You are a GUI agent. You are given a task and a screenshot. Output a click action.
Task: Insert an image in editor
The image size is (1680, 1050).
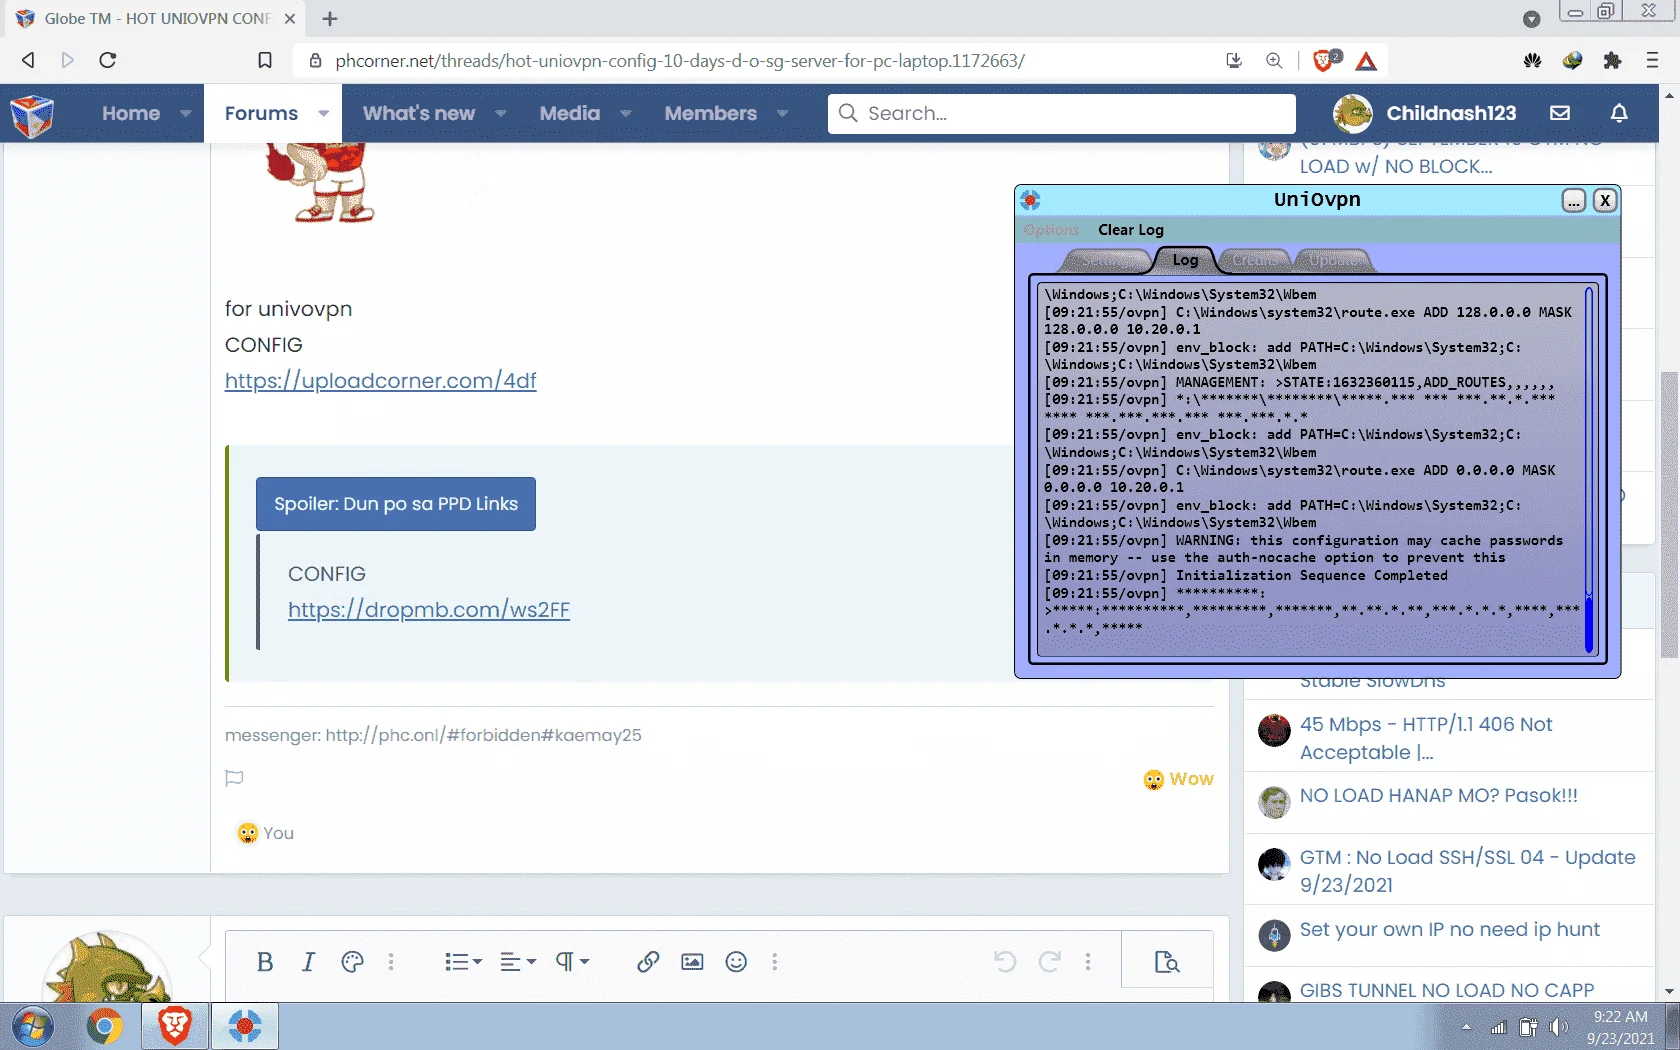click(692, 962)
